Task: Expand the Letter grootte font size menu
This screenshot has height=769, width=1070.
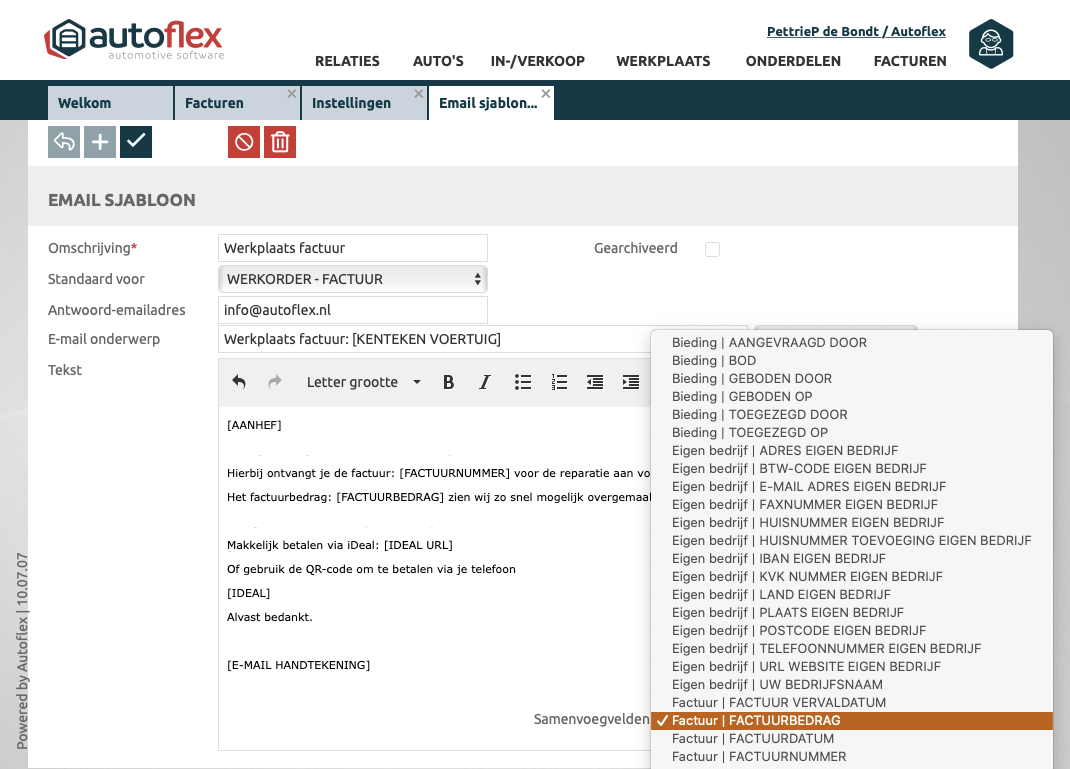Action: (363, 382)
